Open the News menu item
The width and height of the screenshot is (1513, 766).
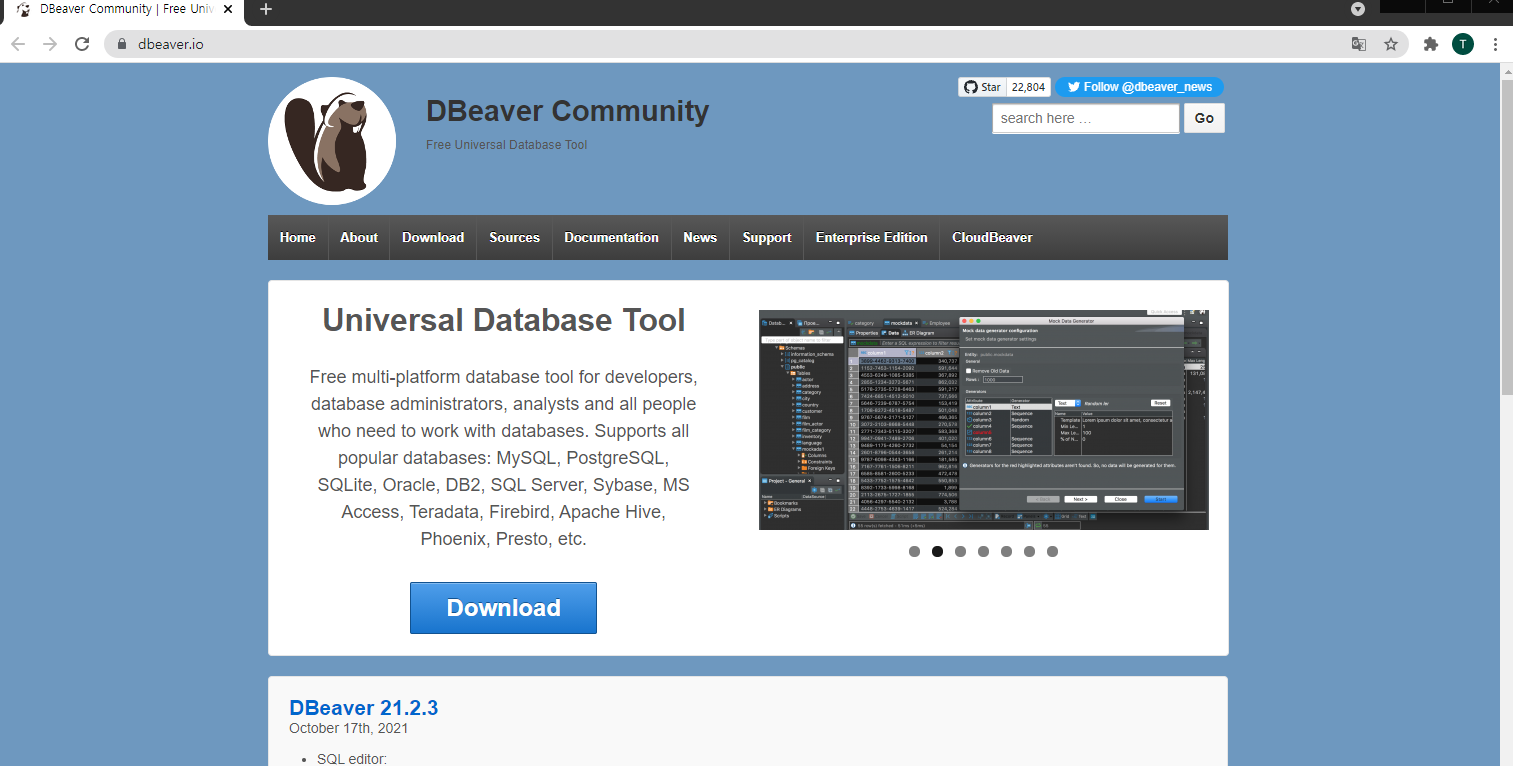700,238
